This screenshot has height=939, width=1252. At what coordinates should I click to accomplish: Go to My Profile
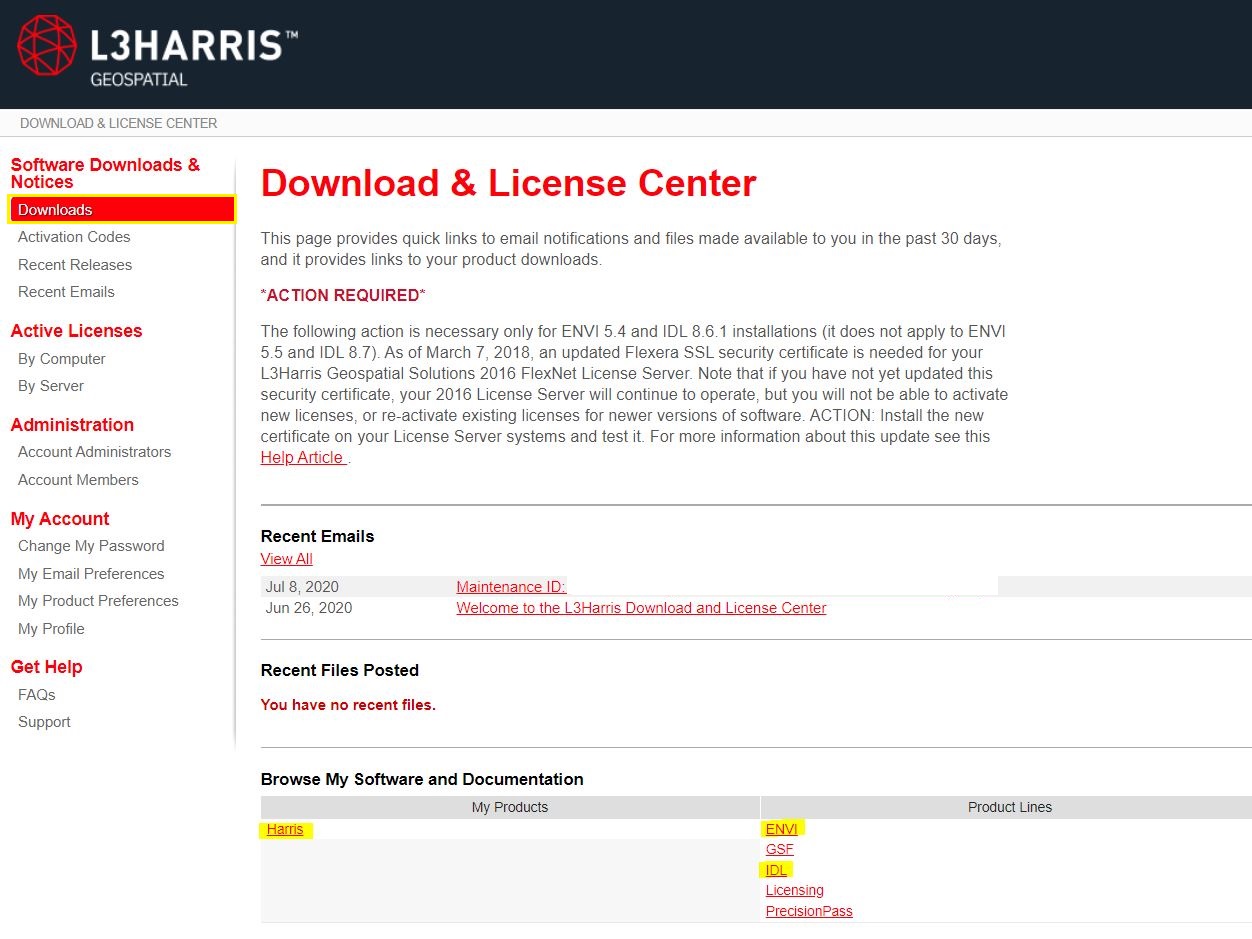coord(51,629)
